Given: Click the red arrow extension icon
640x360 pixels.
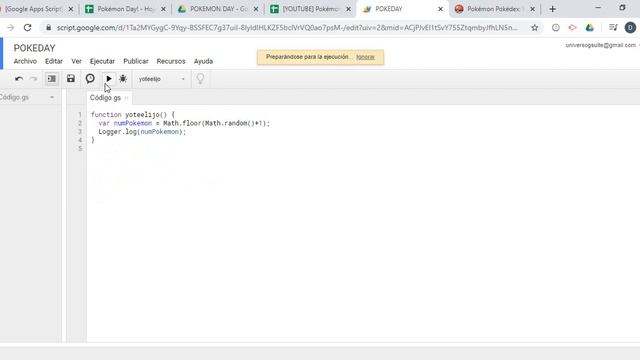Looking at the screenshot, I should (572, 28).
